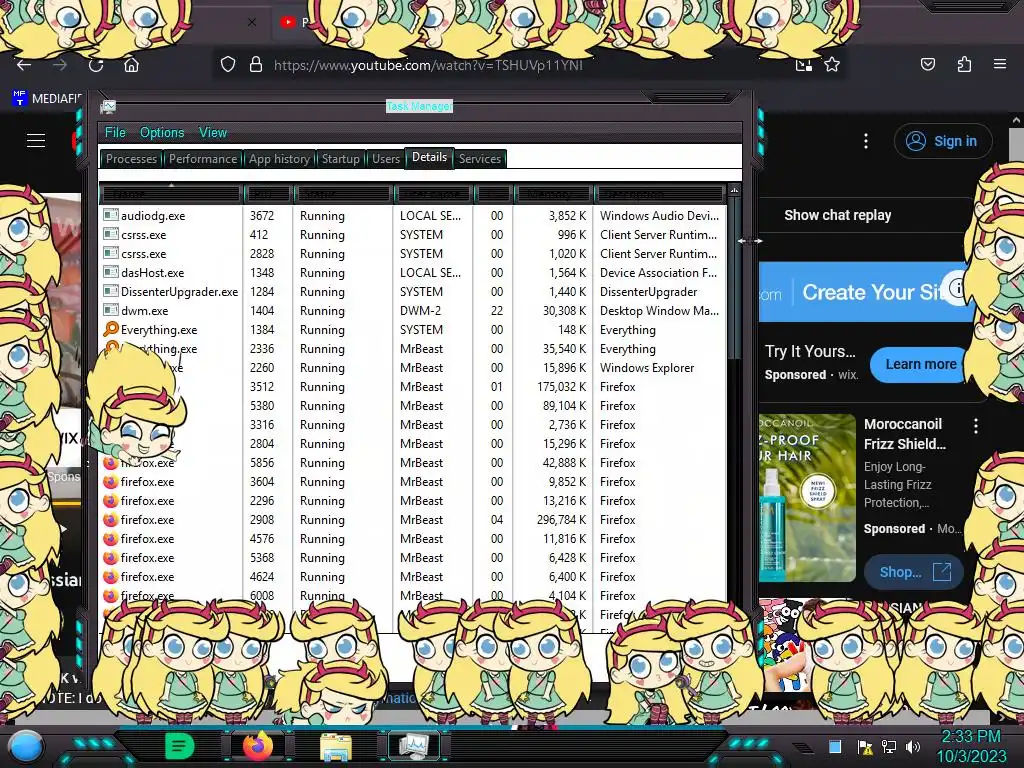Open YouTube's guide hamburger menu
The width and height of the screenshot is (1024, 768).
coord(36,140)
